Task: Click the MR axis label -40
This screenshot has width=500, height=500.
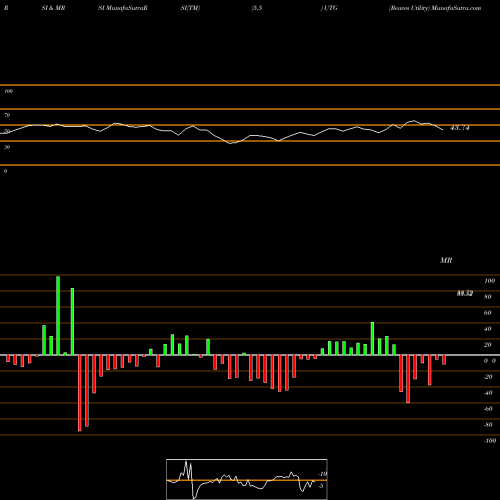Action: (488, 393)
